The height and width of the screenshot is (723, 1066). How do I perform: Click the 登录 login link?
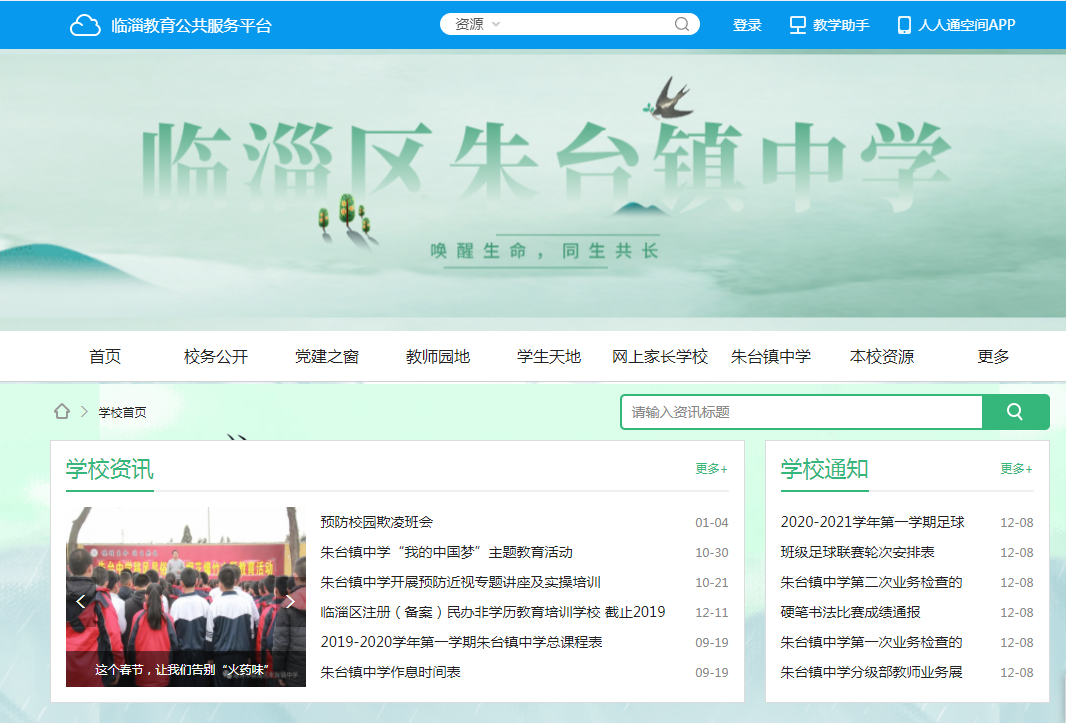pos(747,25)
